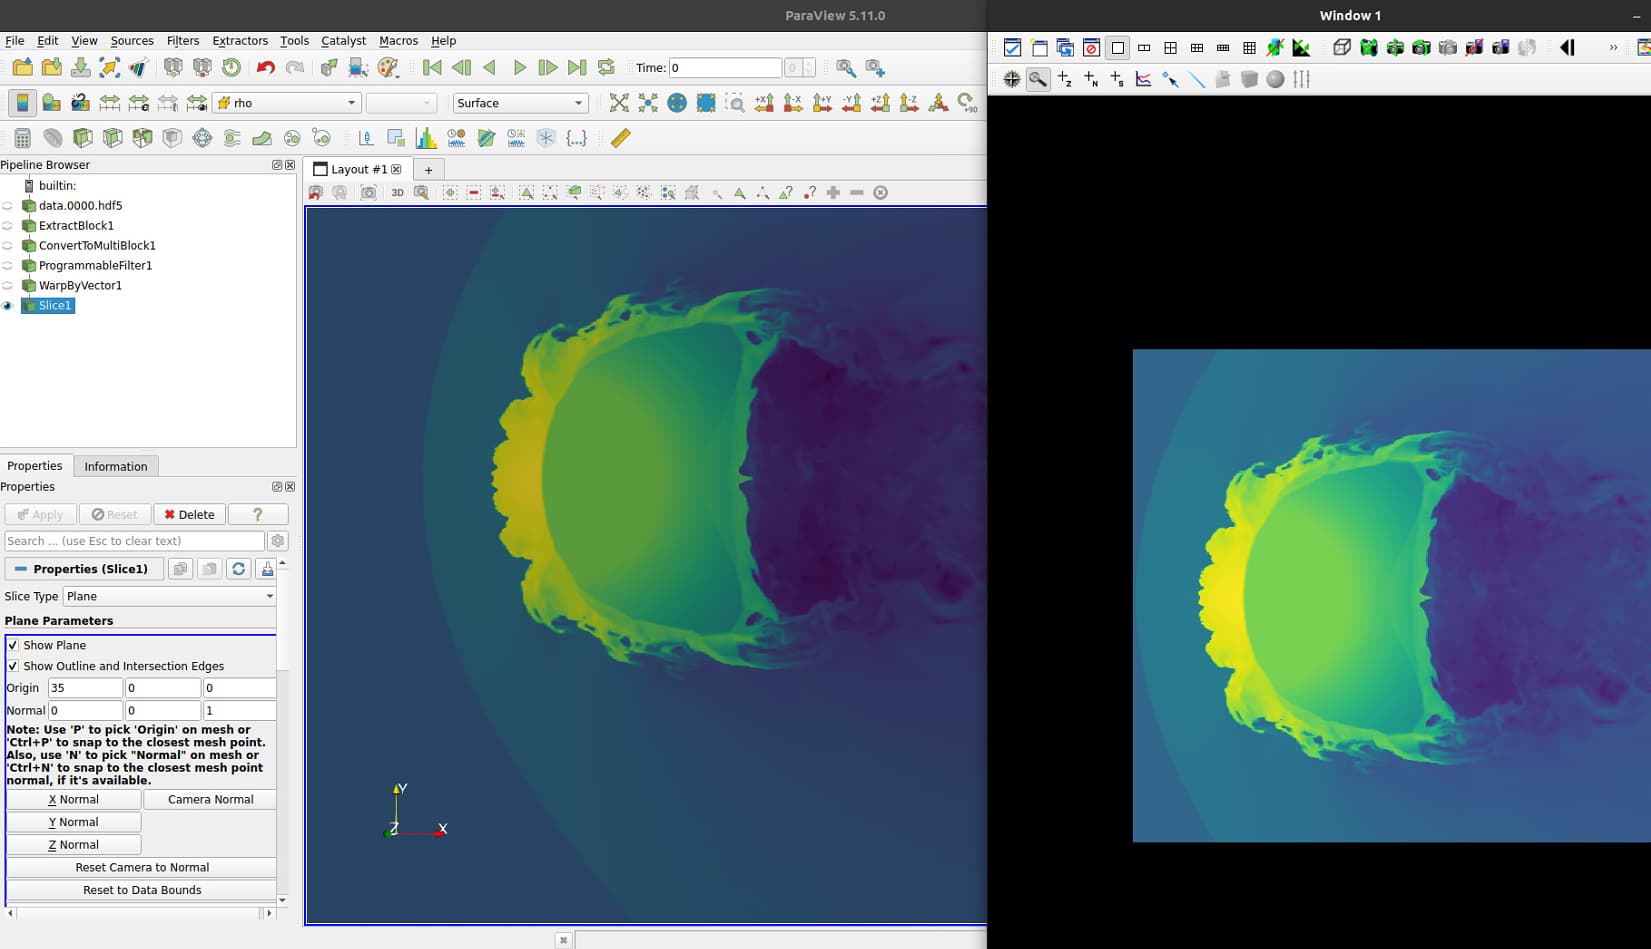
Task: Select ConvertToMultiBlock1 in pipeline browser
Action: click(x=97, y=246)
